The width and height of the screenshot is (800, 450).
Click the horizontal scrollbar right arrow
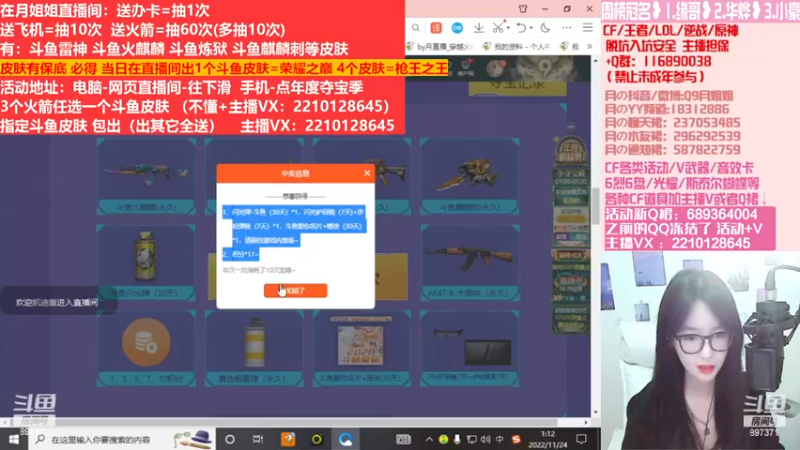point(586,422)
